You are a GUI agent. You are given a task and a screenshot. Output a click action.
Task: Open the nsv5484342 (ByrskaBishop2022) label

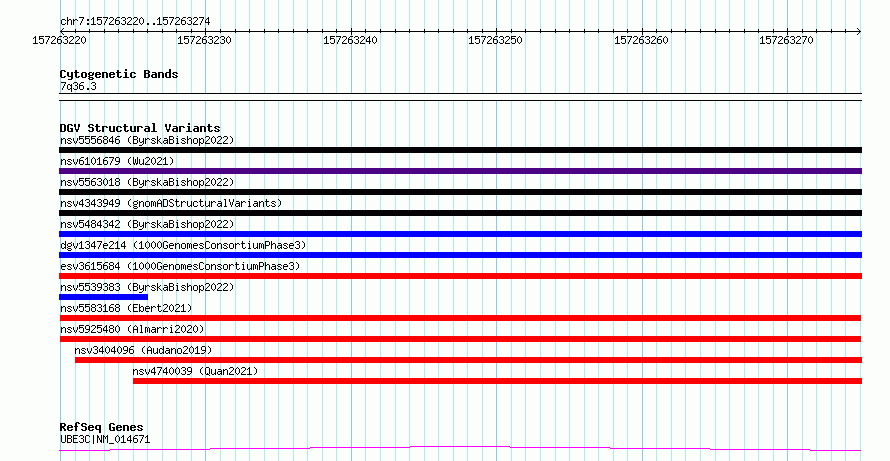click(147, 224)
